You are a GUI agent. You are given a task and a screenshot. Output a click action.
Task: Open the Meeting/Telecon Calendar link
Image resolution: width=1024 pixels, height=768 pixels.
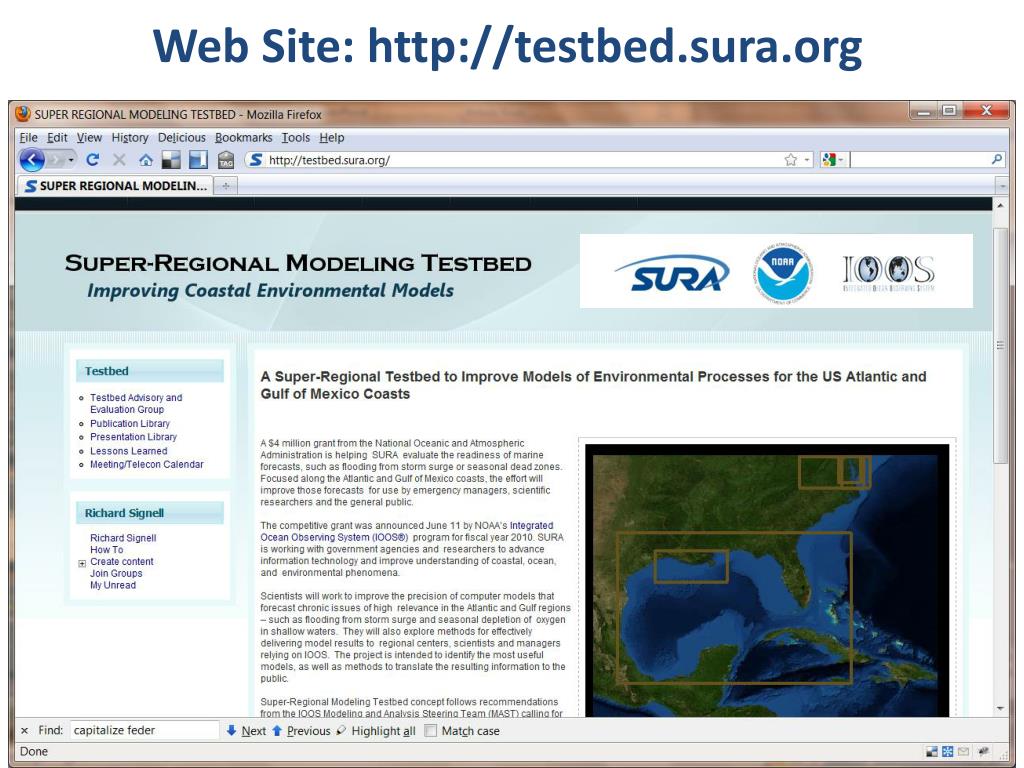[147, 464]
